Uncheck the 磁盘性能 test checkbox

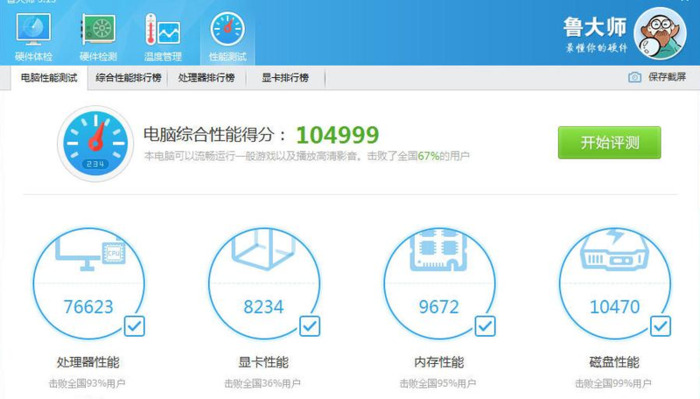click(x=661, y=326)
